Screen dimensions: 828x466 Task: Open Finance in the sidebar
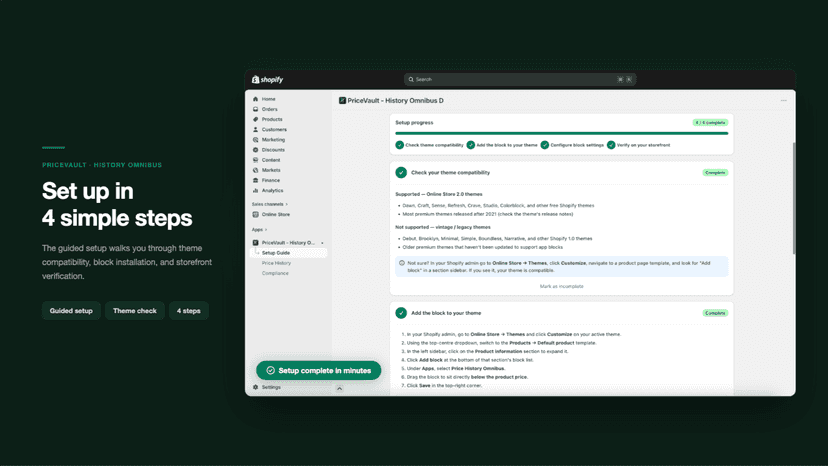[x=271, y=180]
